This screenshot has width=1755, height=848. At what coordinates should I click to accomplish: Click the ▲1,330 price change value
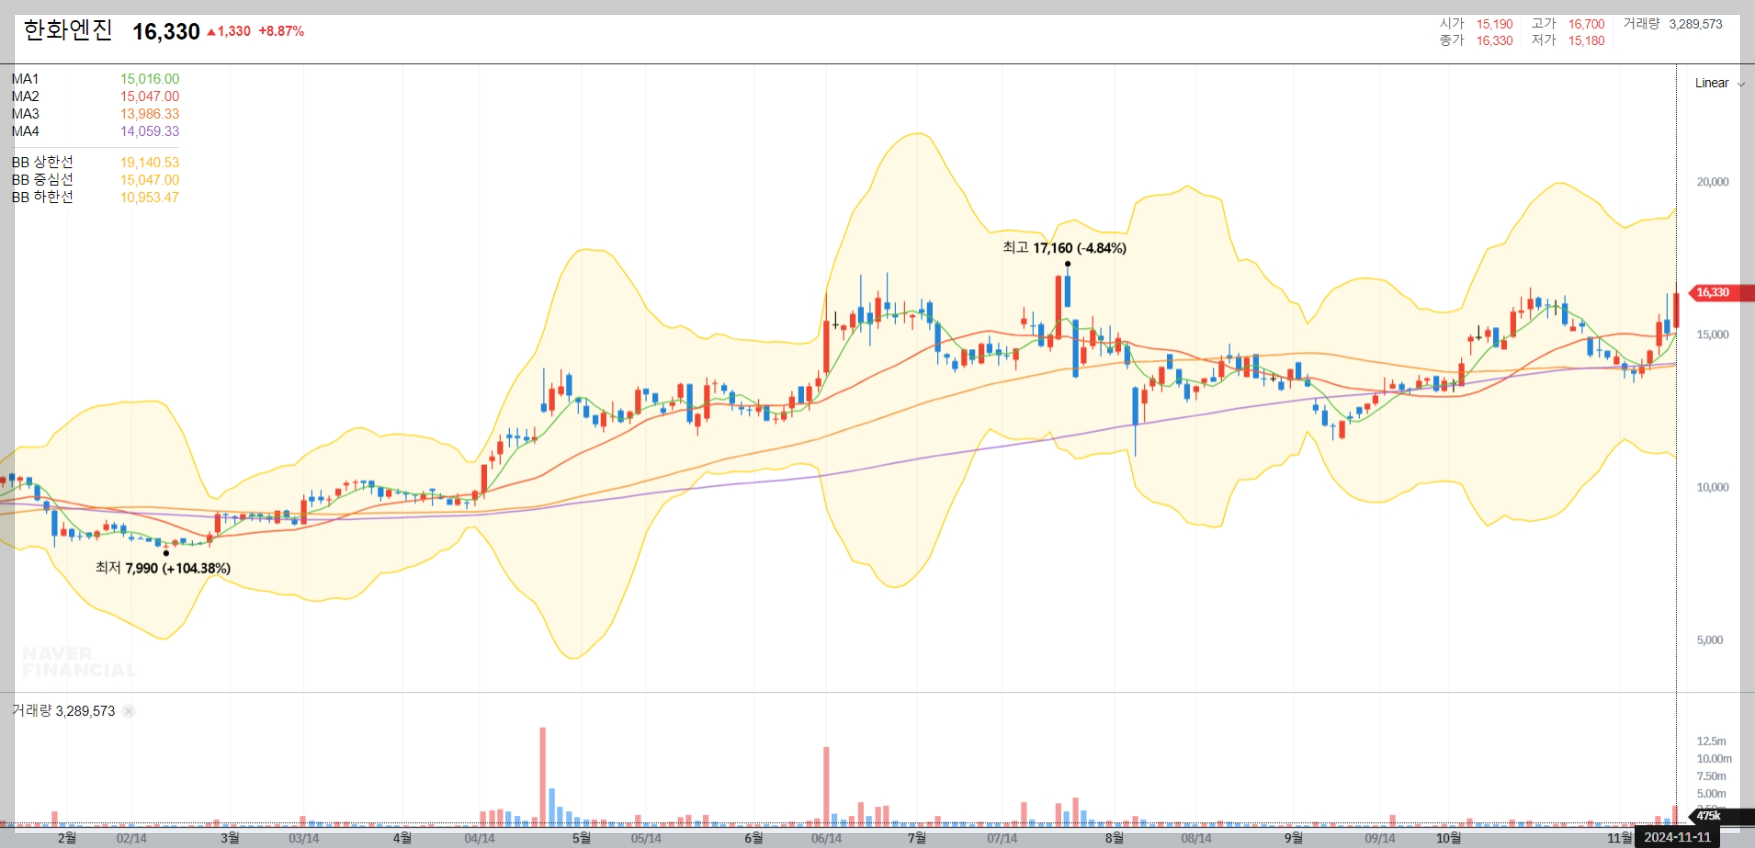click(229, 31)
